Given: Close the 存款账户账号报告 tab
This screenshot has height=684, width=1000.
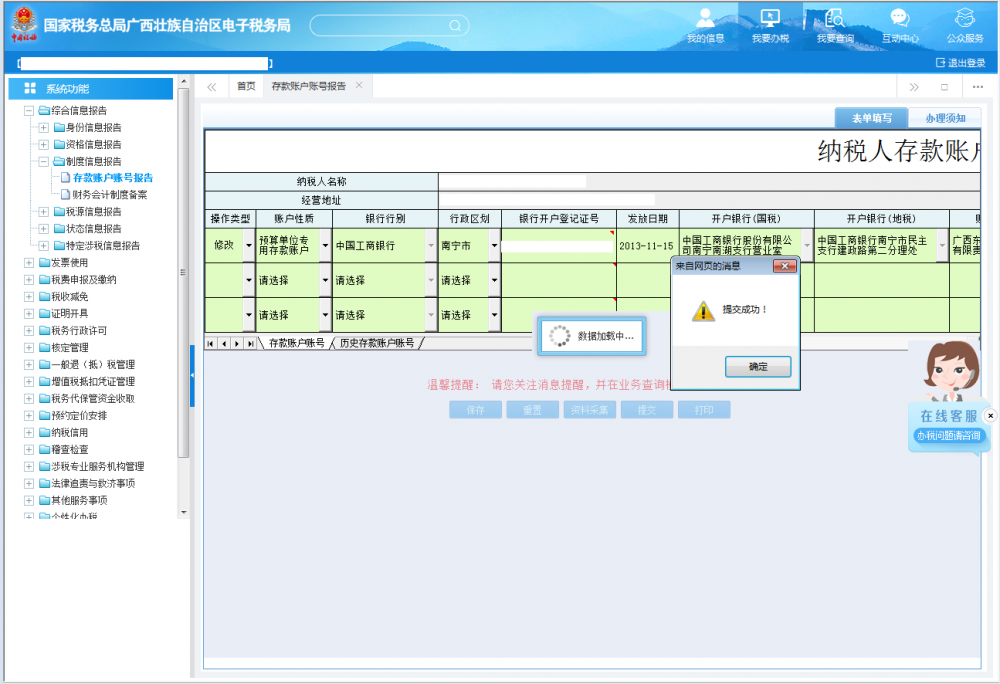Looking at the screenshot, I should pyautogui.click(x=359, y=86).
